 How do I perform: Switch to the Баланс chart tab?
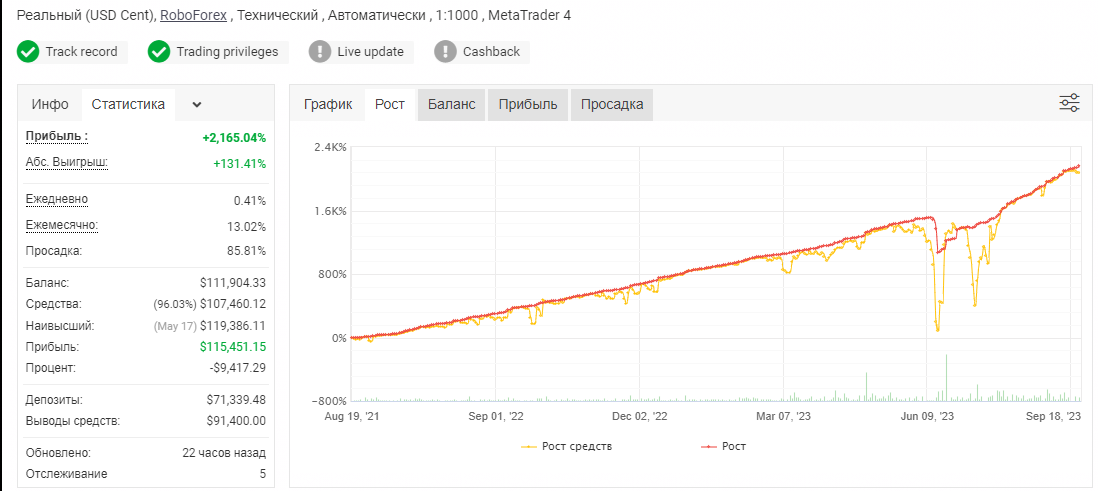click(x=452, y=104)
